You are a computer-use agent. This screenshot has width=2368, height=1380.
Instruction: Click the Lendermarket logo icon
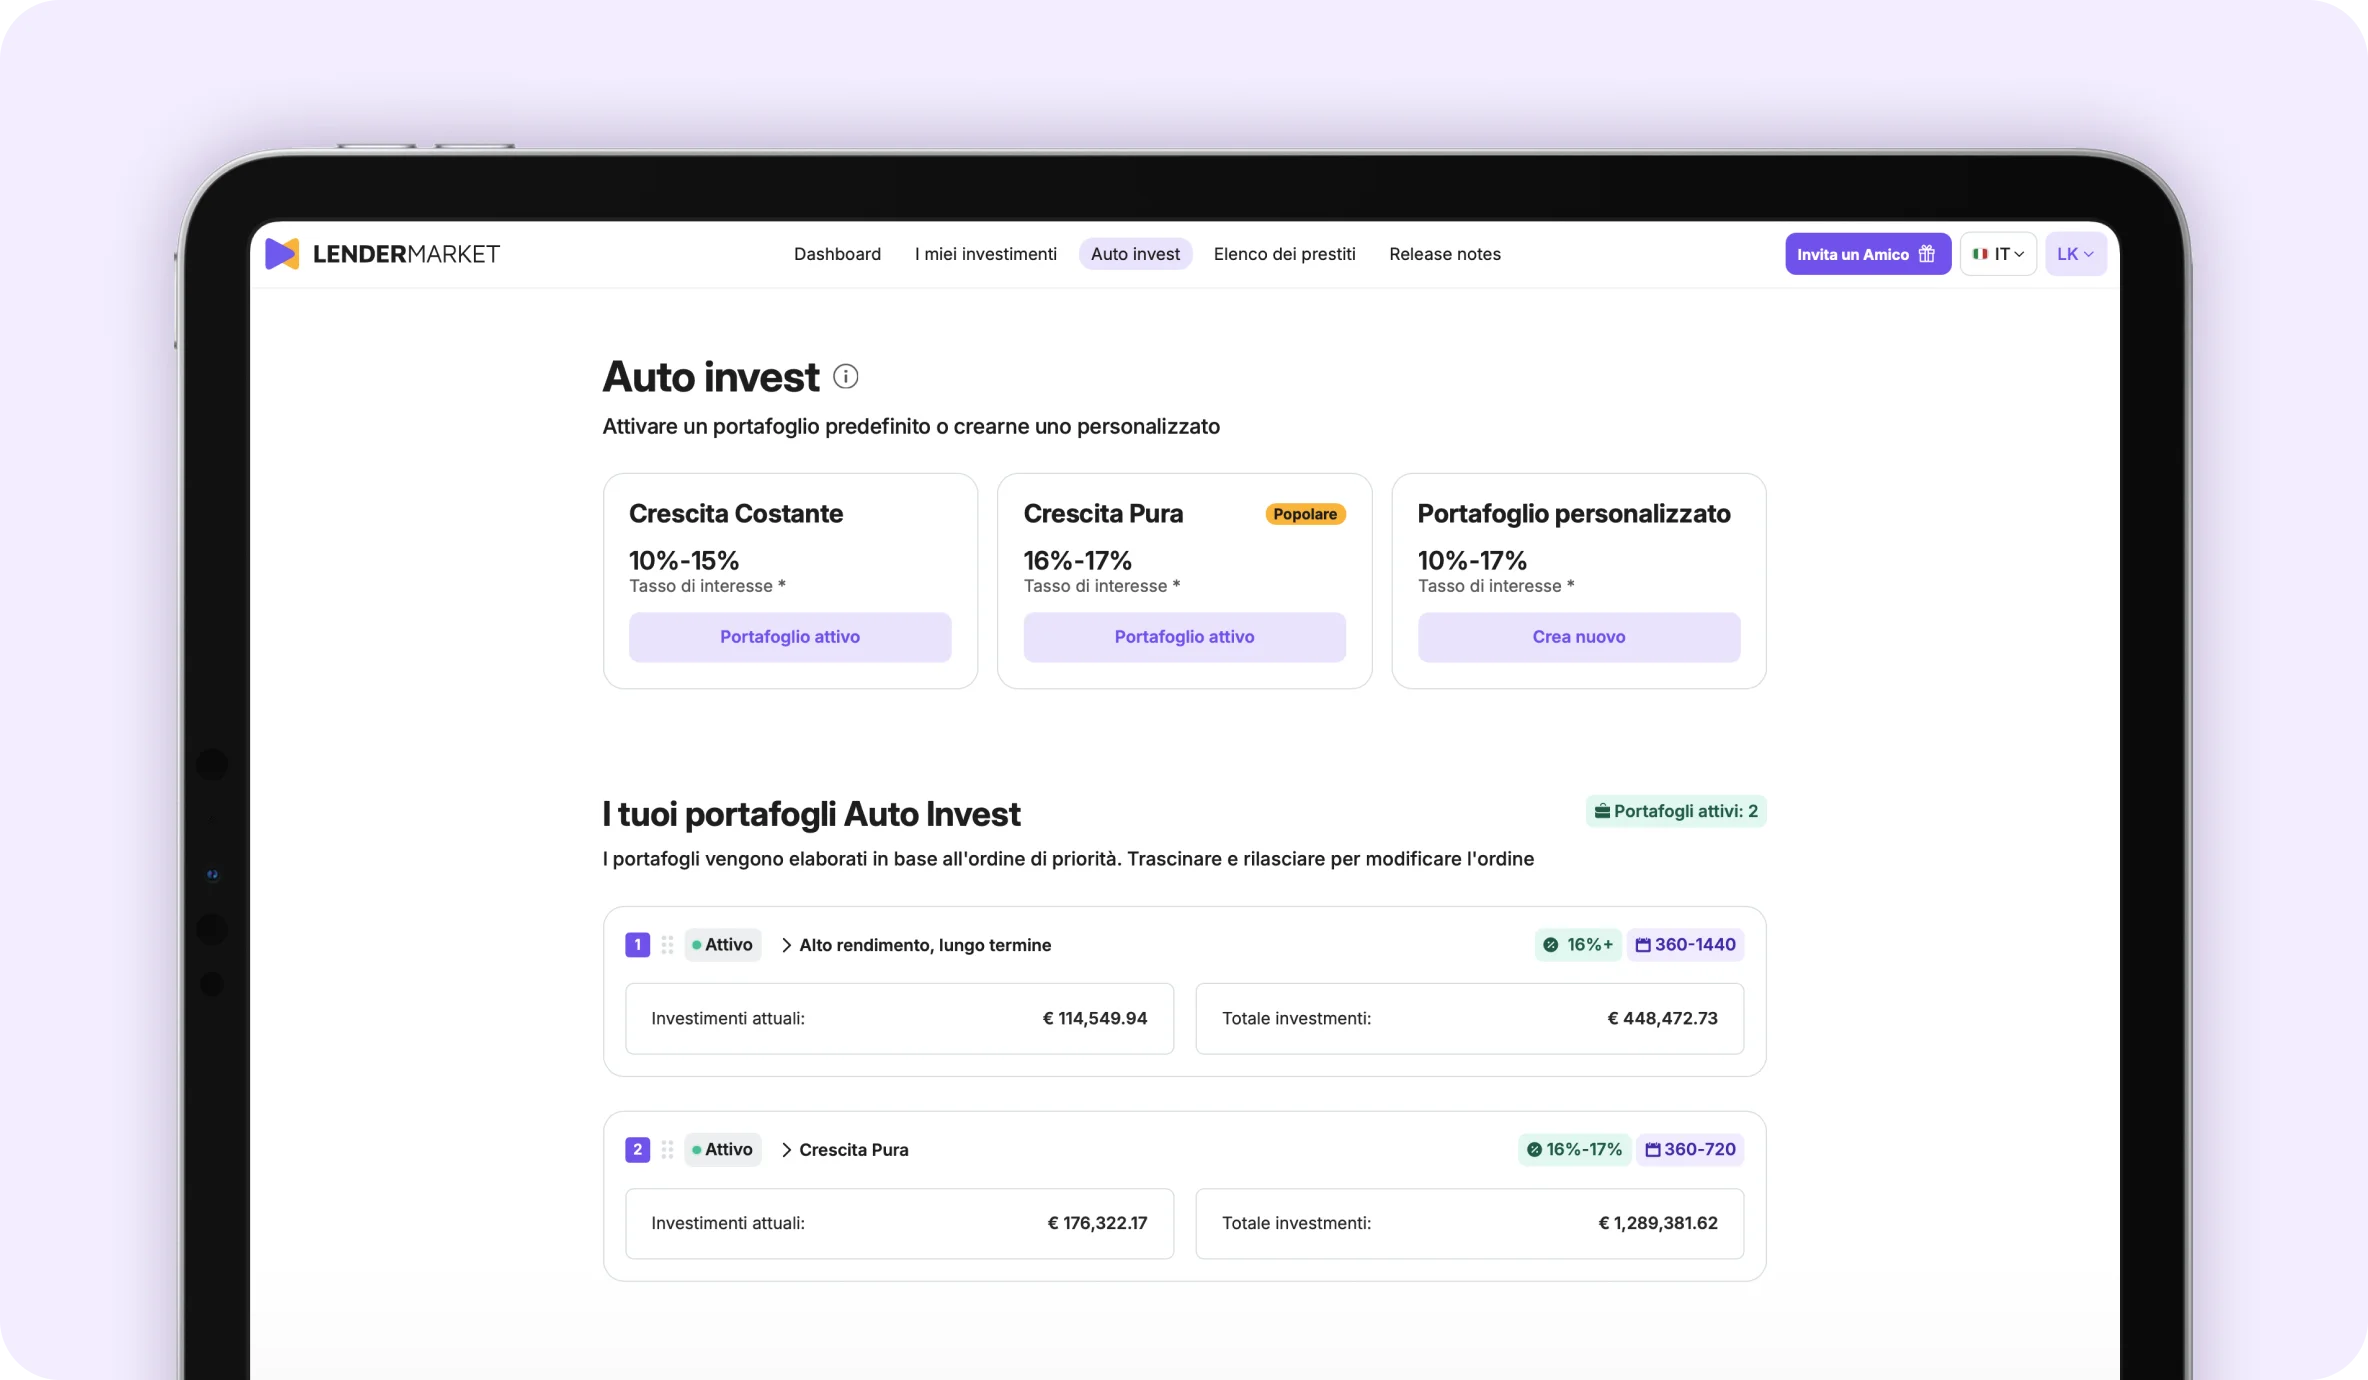(x=282, y=254)
